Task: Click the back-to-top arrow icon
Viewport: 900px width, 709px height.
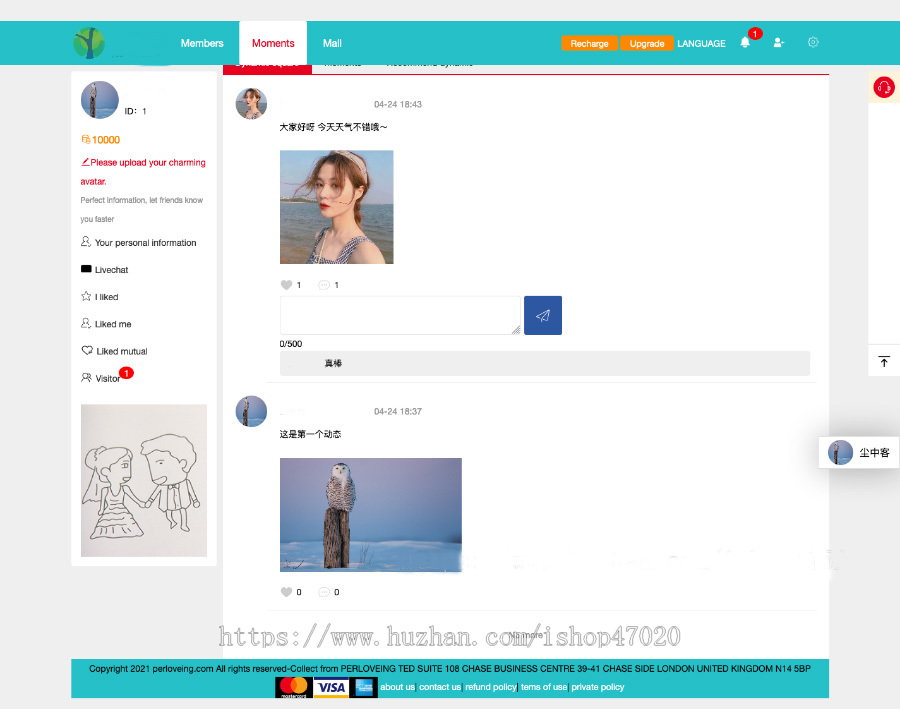Action: (x=884, y=361)
